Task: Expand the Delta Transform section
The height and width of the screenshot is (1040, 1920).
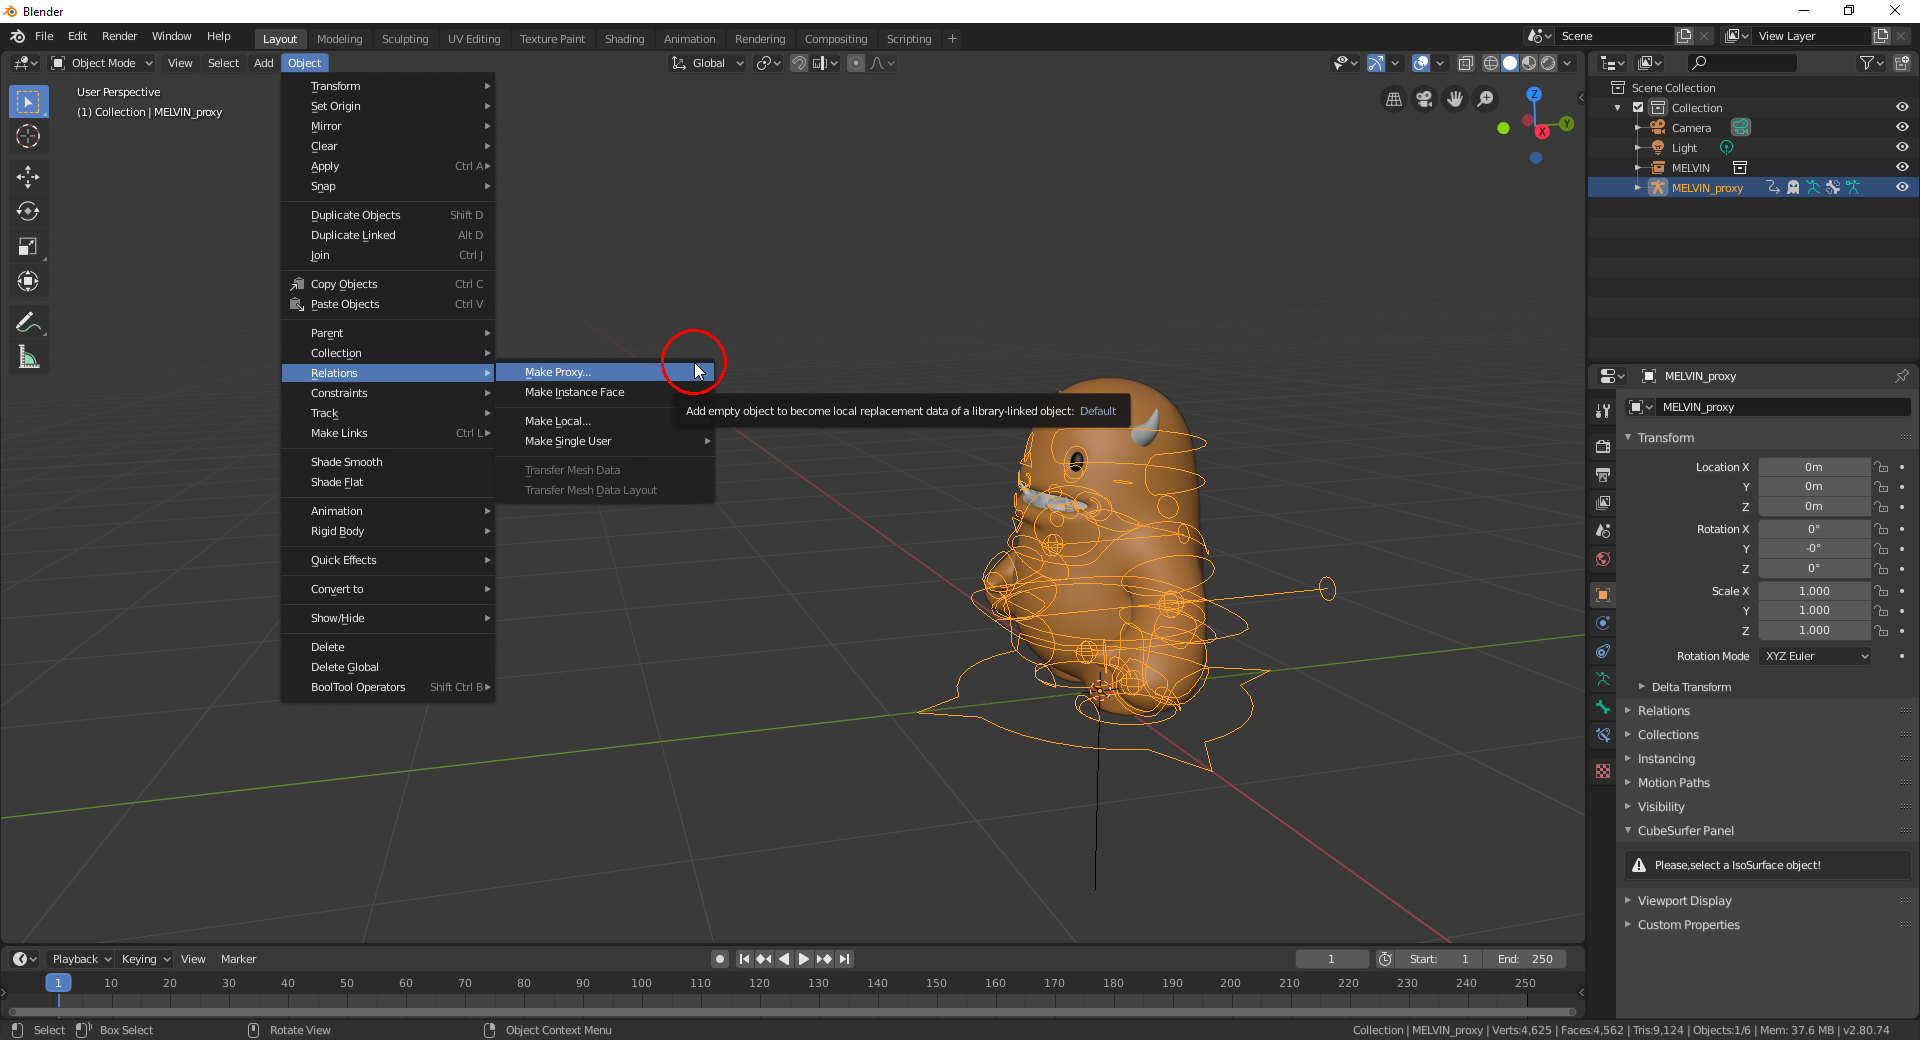Action: click(x=1690, y=687)
